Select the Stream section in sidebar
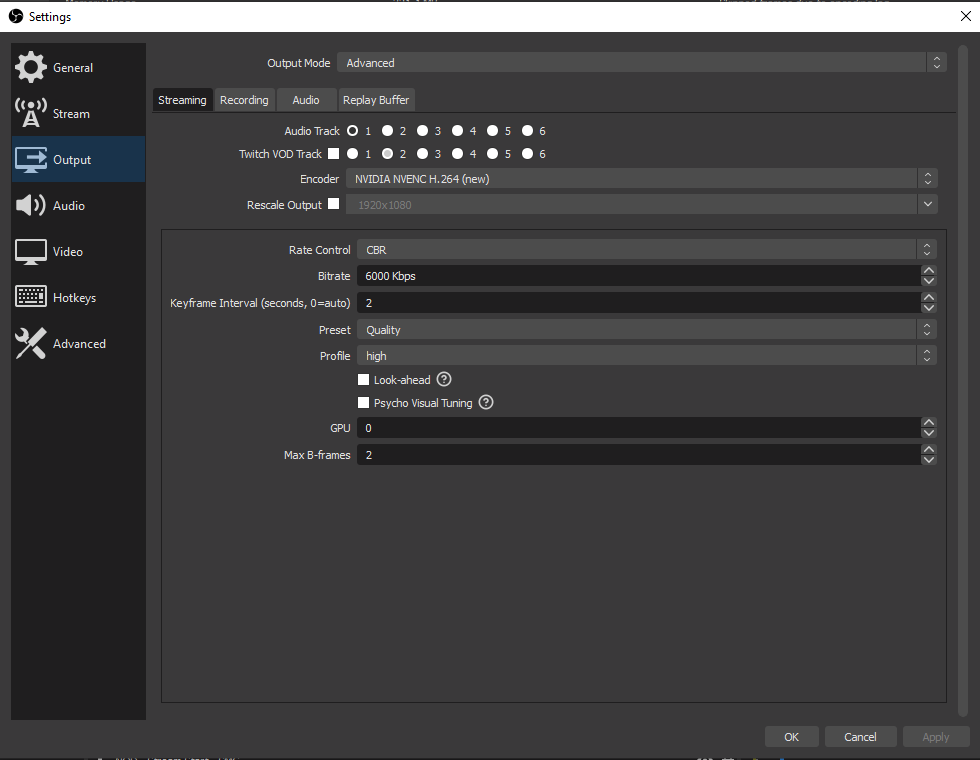The height and width of the screenshot is (760, 980). tap(70, 113)
